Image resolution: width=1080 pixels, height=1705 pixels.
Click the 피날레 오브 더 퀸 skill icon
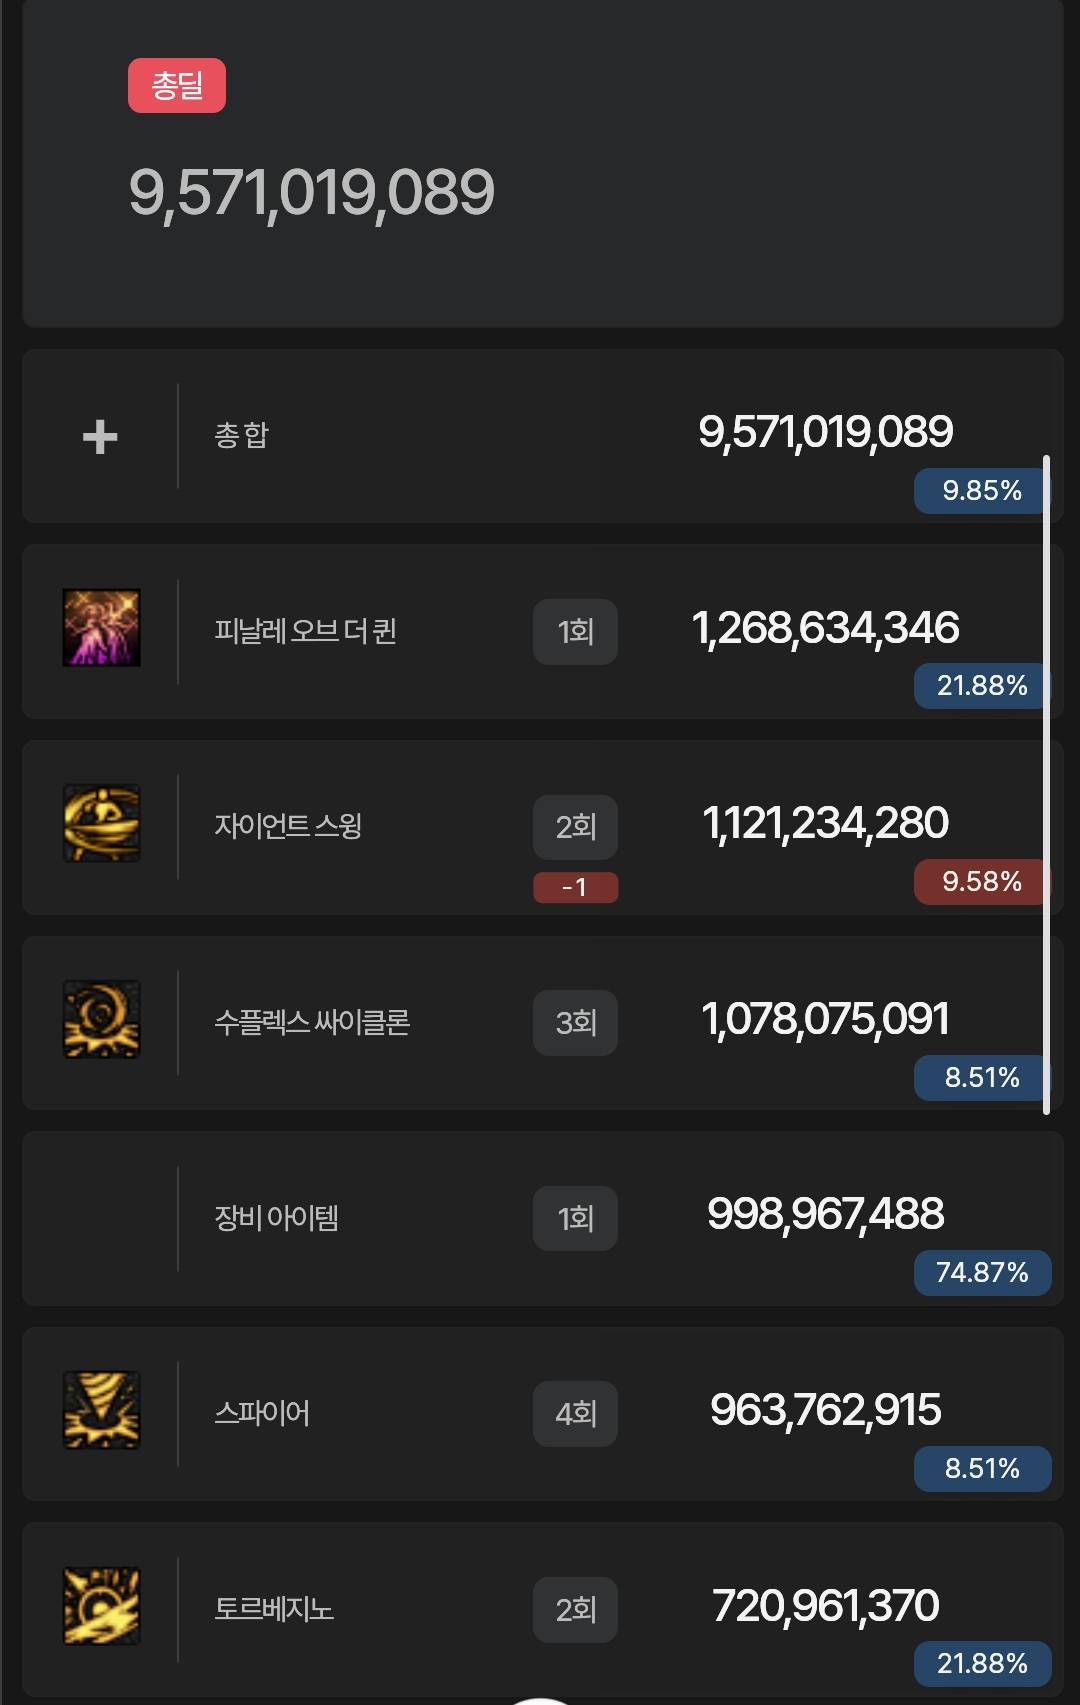pyautogui.click(x=101, y=628)
